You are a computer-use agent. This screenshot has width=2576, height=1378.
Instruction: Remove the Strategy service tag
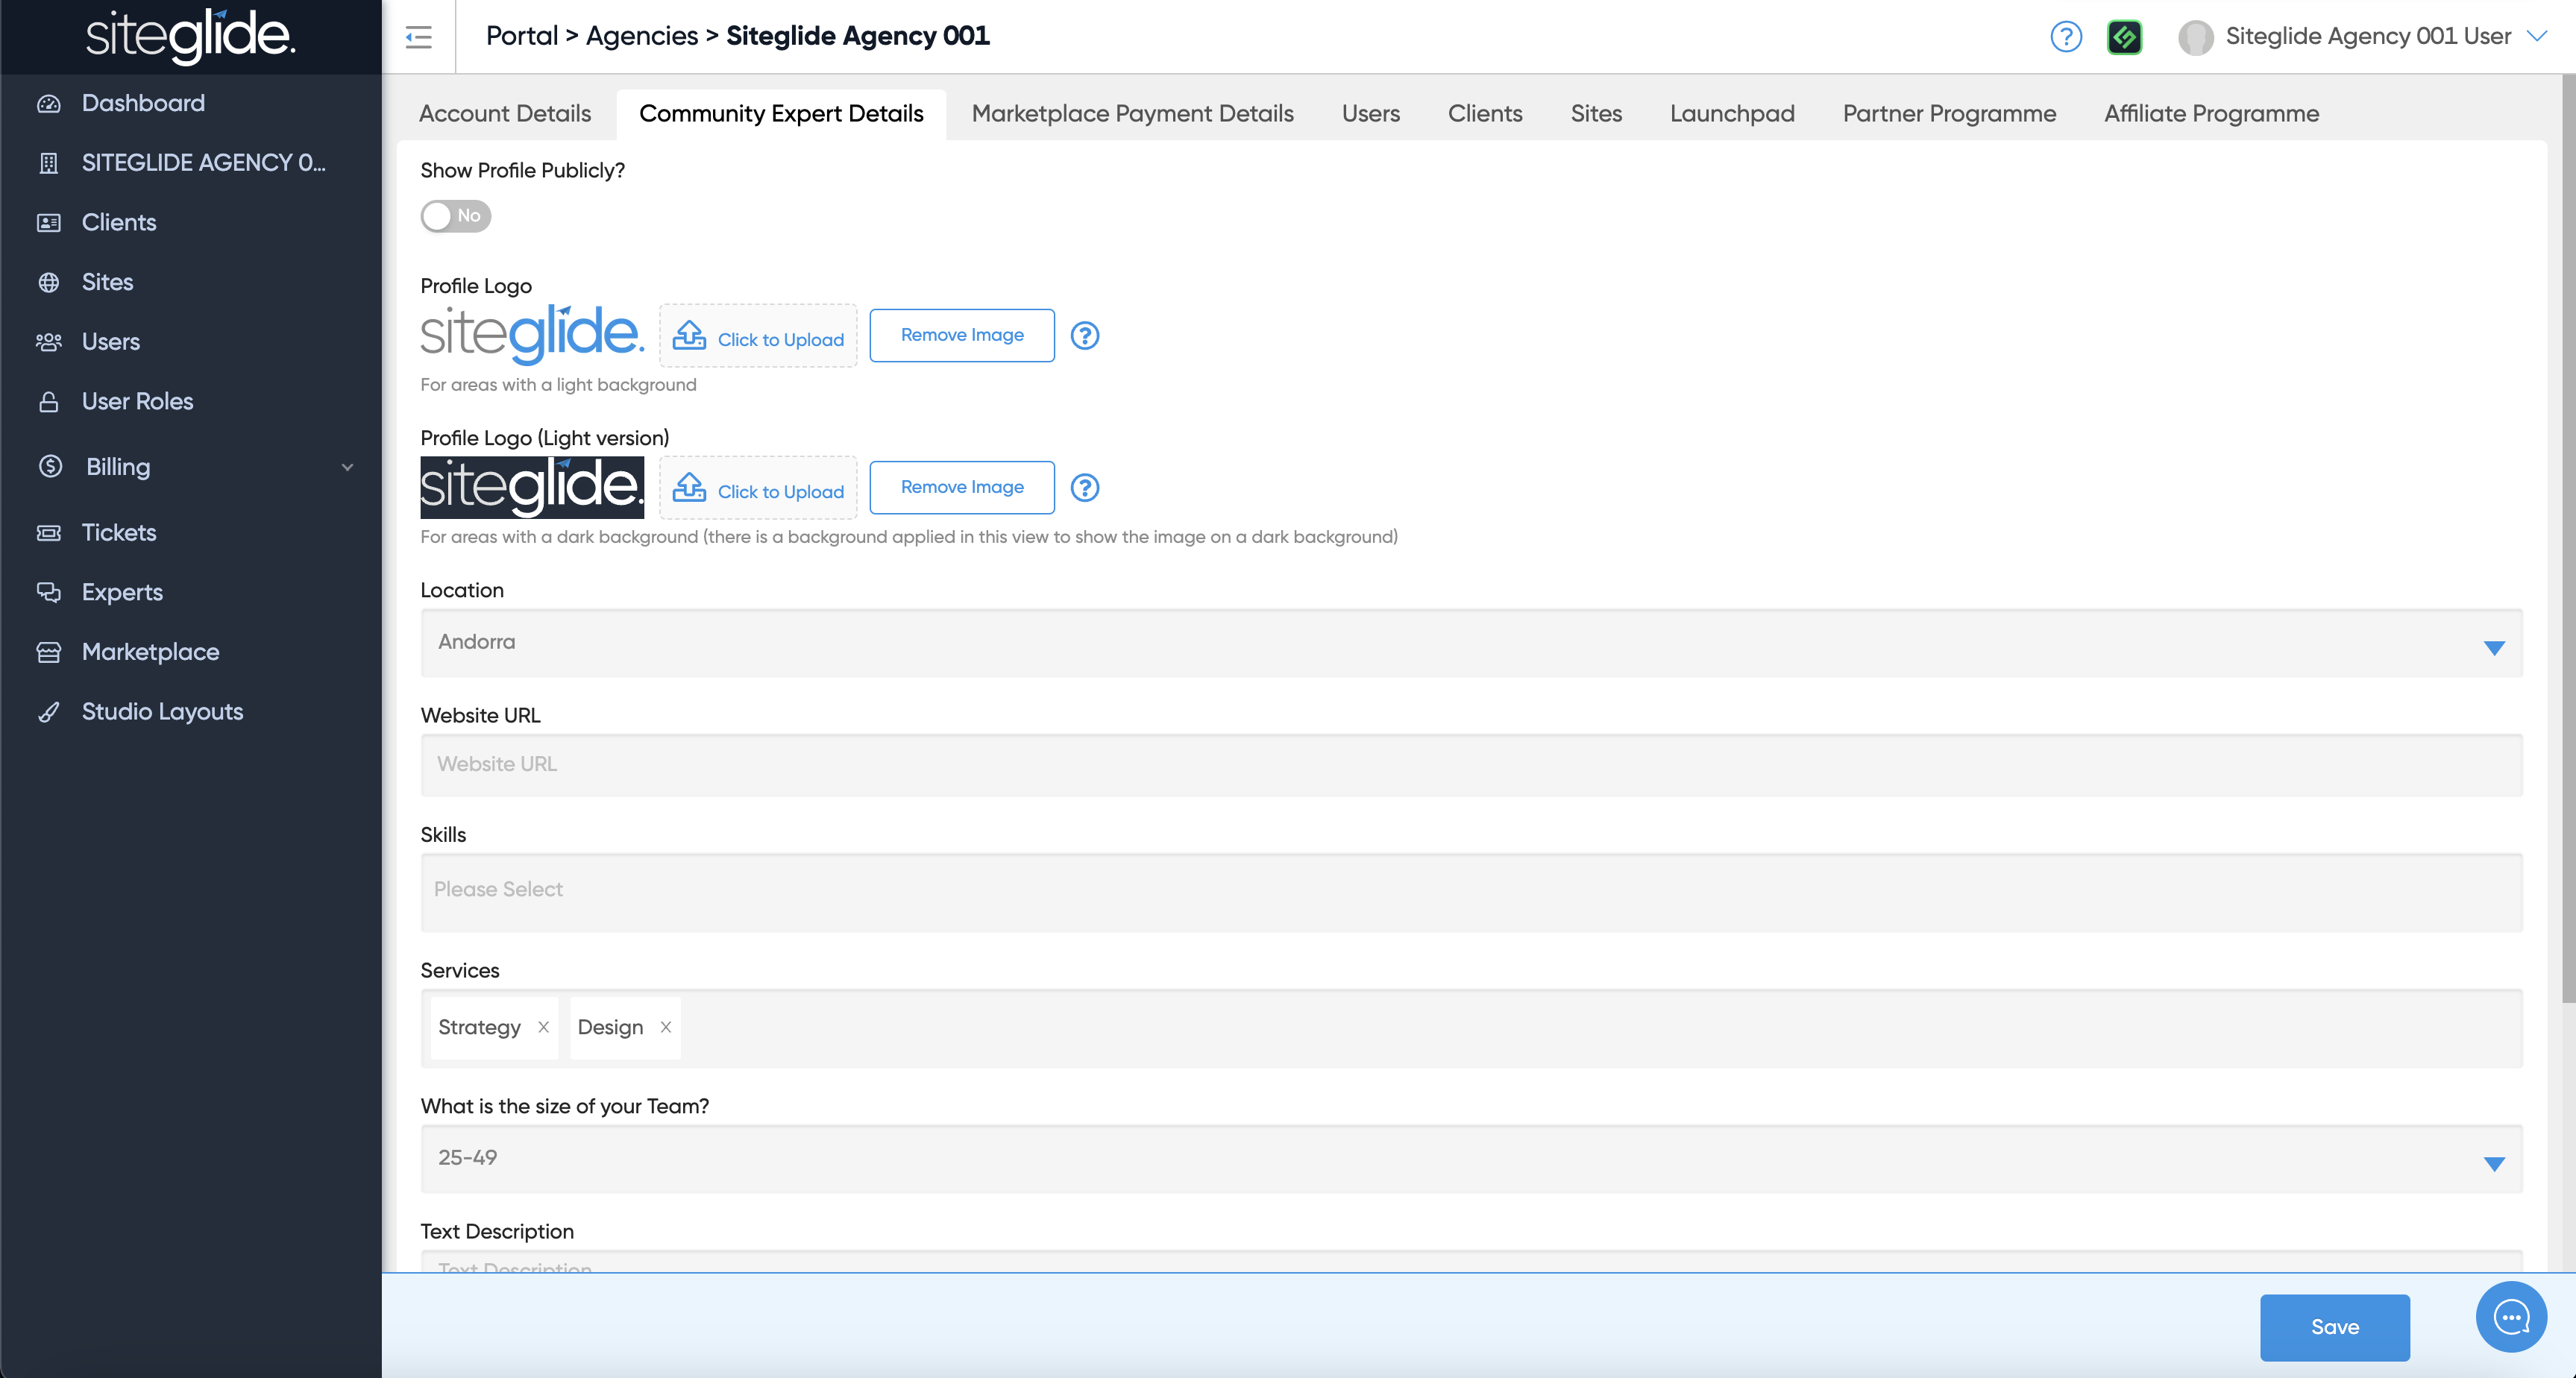[x=543, y=1027]
